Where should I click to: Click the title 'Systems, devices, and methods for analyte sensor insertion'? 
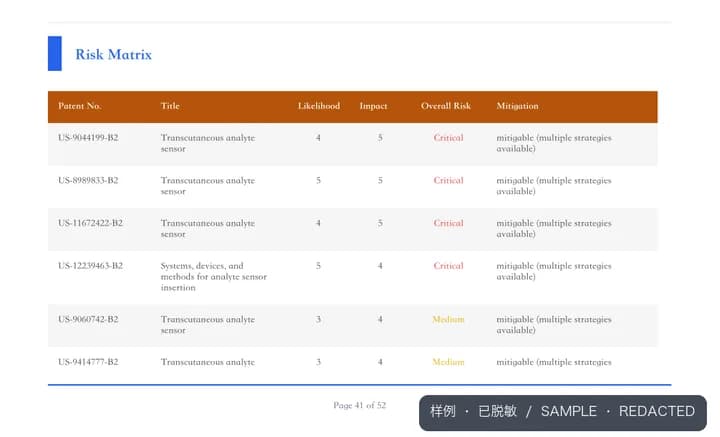(x=214, y=277)
